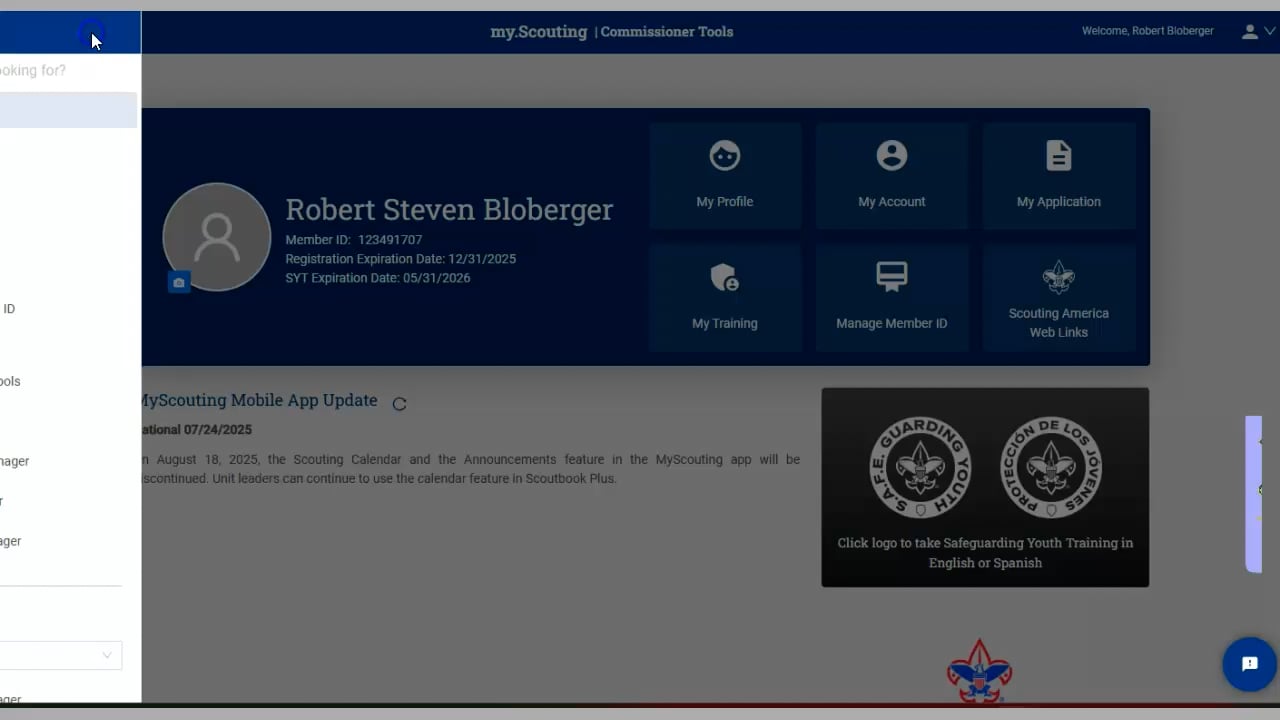Screen dimensions: 1280x720
Task: Click the Protección de los Jóvenes logo
Action: click(x=1051, y=467)
